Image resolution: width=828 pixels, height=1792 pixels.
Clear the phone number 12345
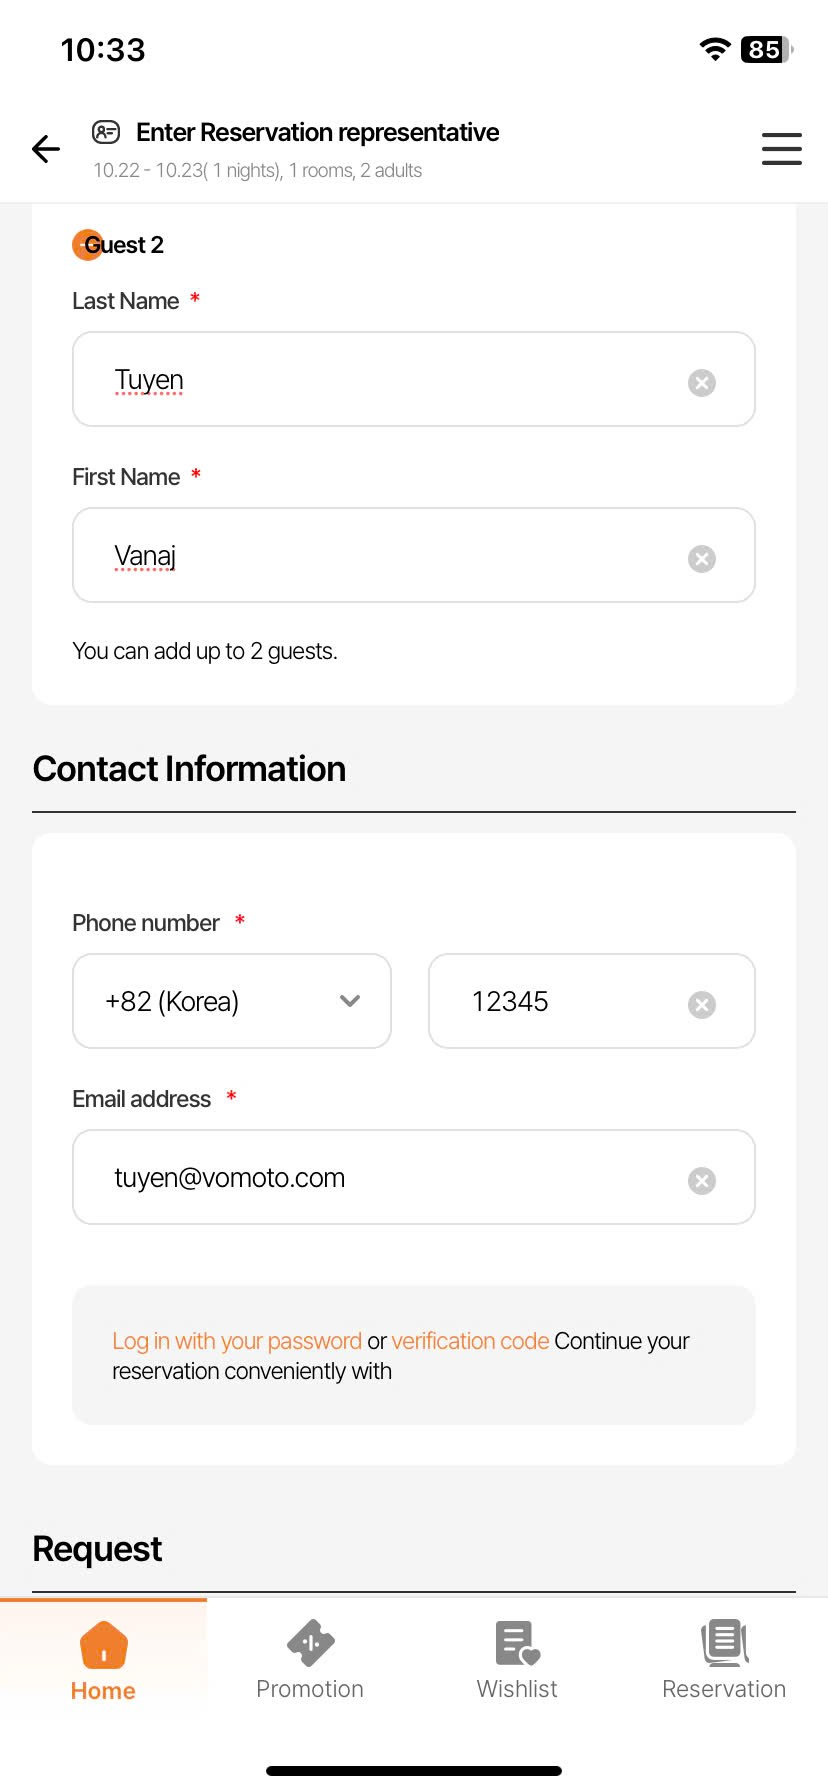pos(702,1005)
